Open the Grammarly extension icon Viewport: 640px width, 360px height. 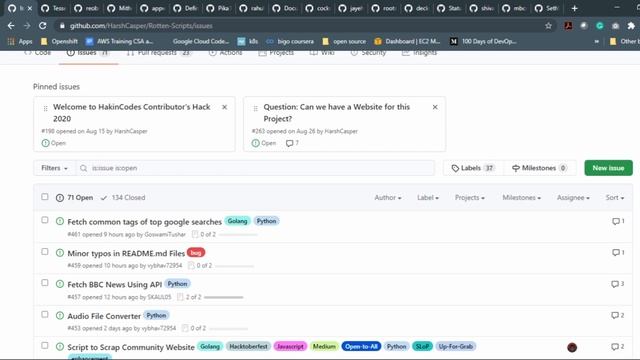coord(600,26)
